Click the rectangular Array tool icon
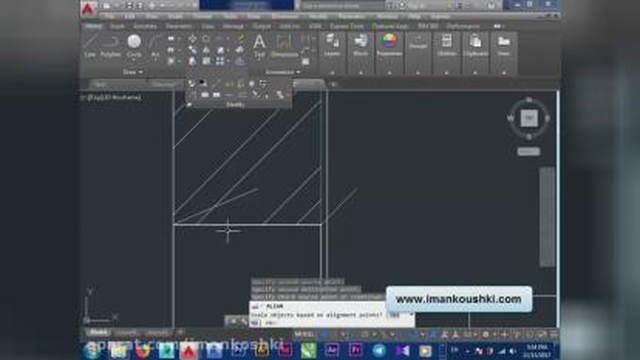Image resolution: width=640 pixels, height=360 pixels. tap(220, 61)
